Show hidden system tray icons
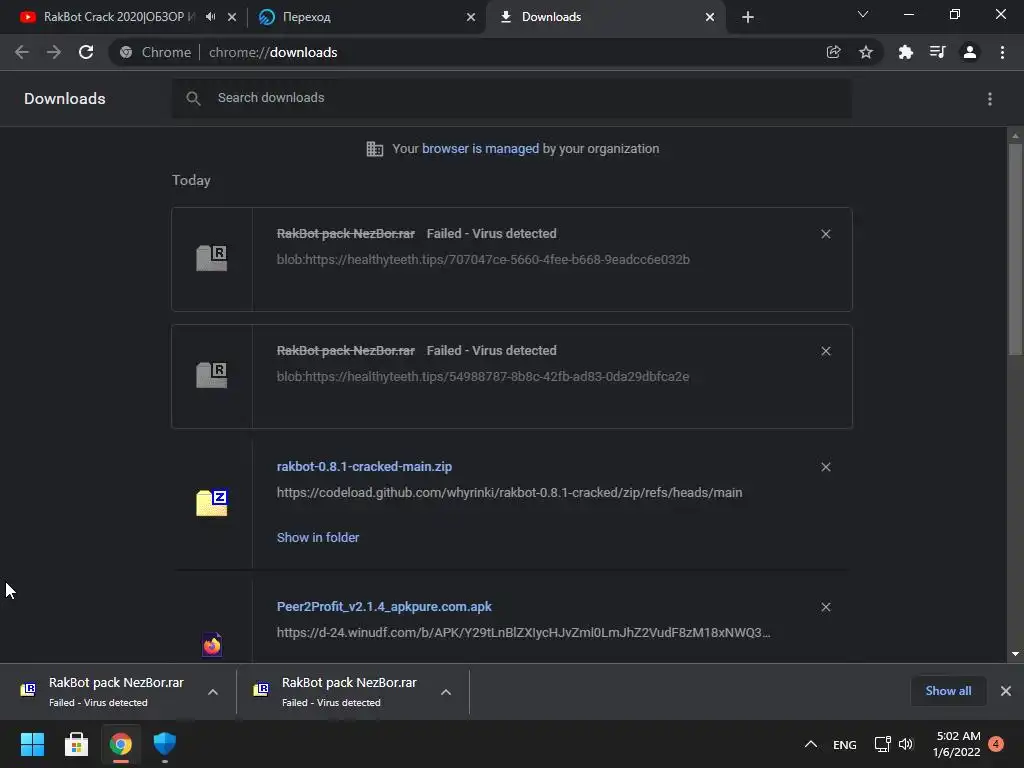Screen dimensions: 1024x768 click(x=810, y=744)
